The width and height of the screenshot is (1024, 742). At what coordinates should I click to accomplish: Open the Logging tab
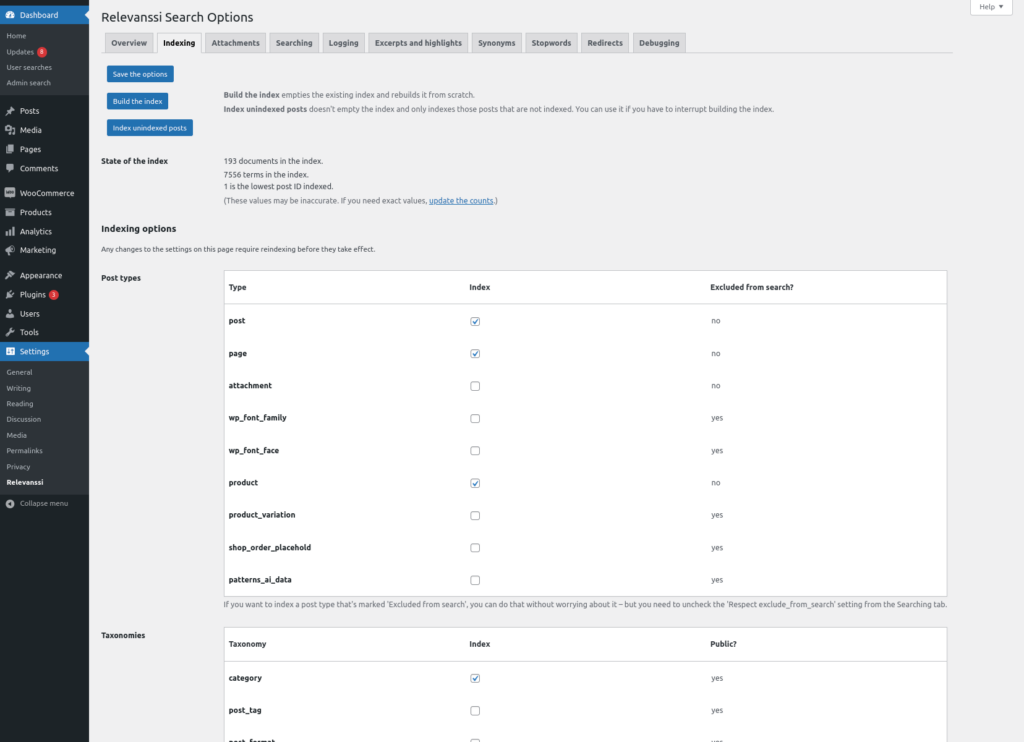click(344, 43)
